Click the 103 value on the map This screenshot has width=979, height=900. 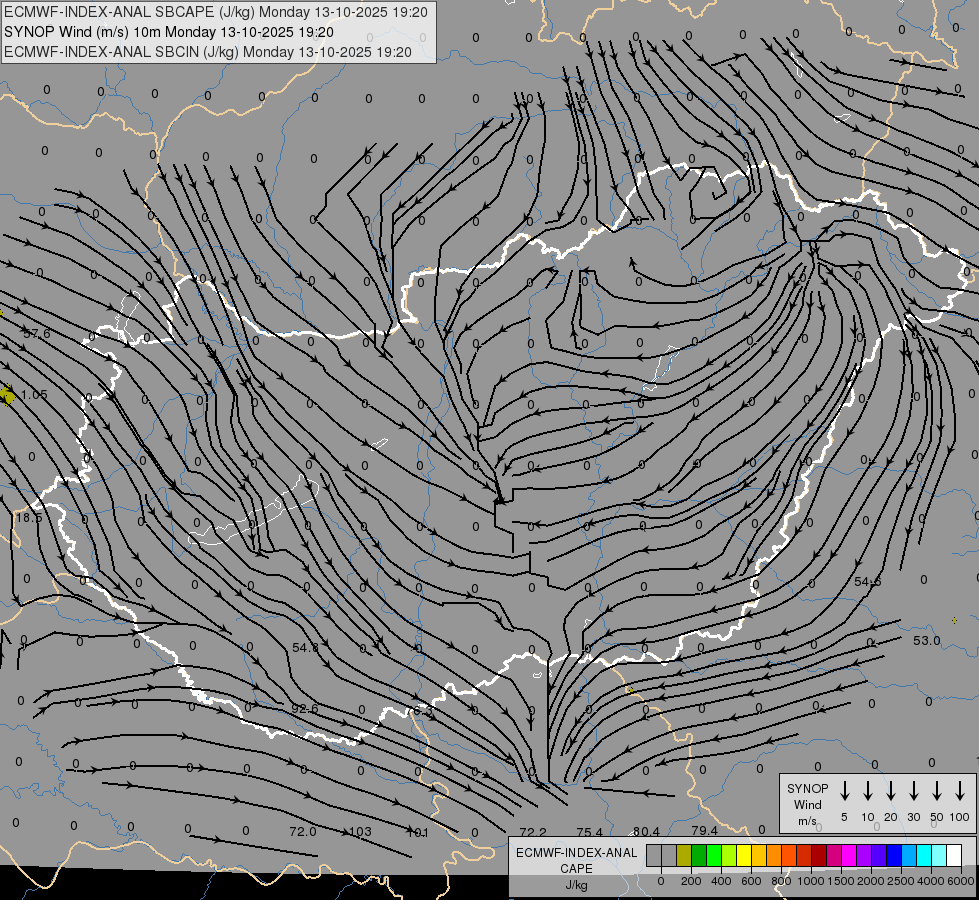pos(360,831)
